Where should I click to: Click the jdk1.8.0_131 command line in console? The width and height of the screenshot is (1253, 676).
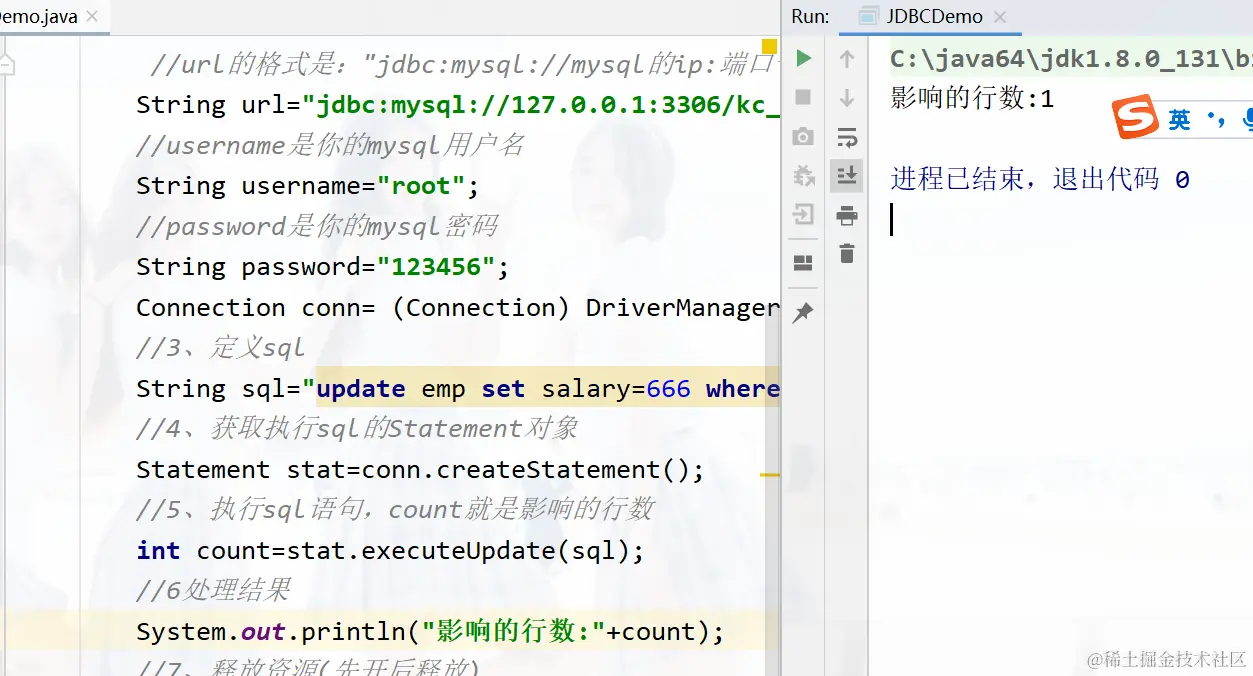point(1071,59)
